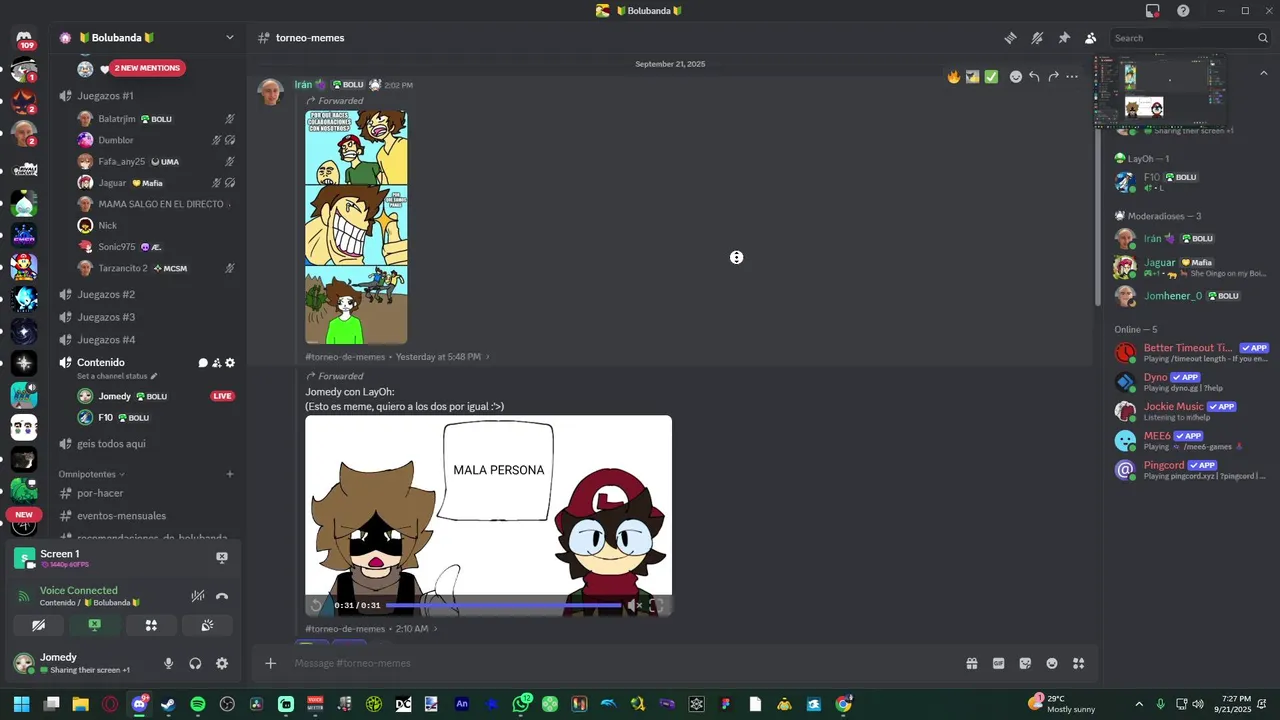This screenshot has width=1280, height=720.
Task: Open Spotify from the Windows taskbar
Action: pos(198,704)
